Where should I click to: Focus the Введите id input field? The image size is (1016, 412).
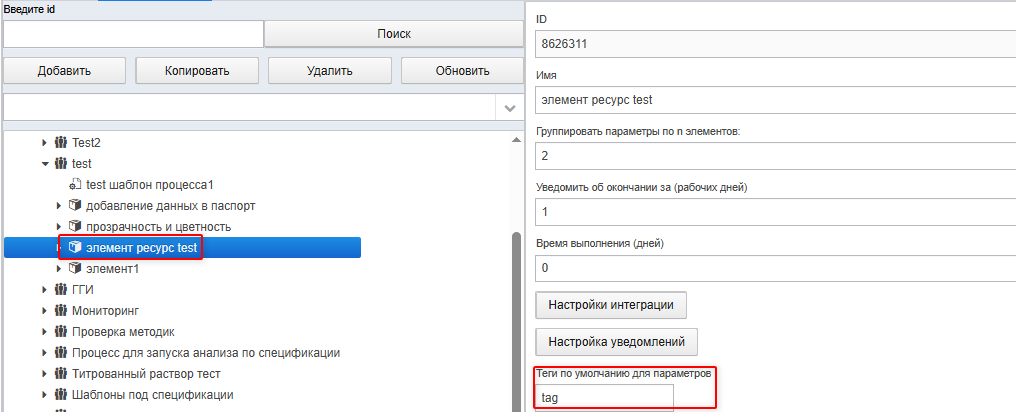[133, 34]
